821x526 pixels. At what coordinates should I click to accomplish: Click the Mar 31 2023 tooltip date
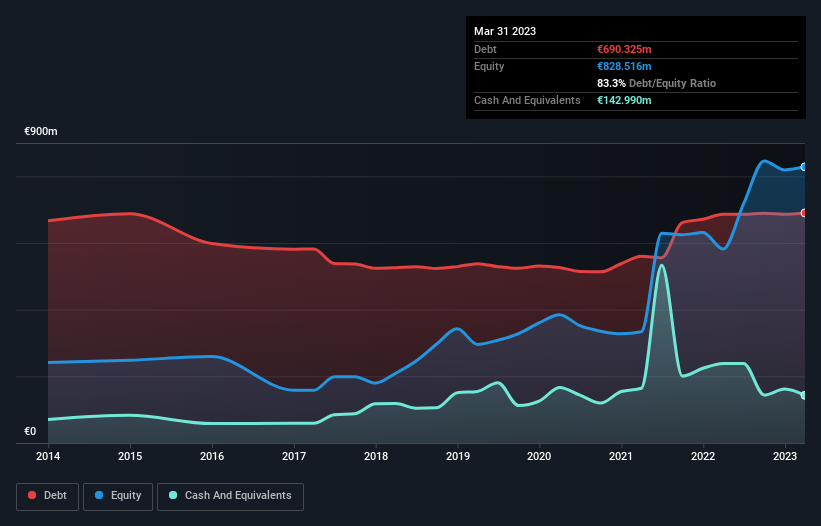(x=505, y=31)
